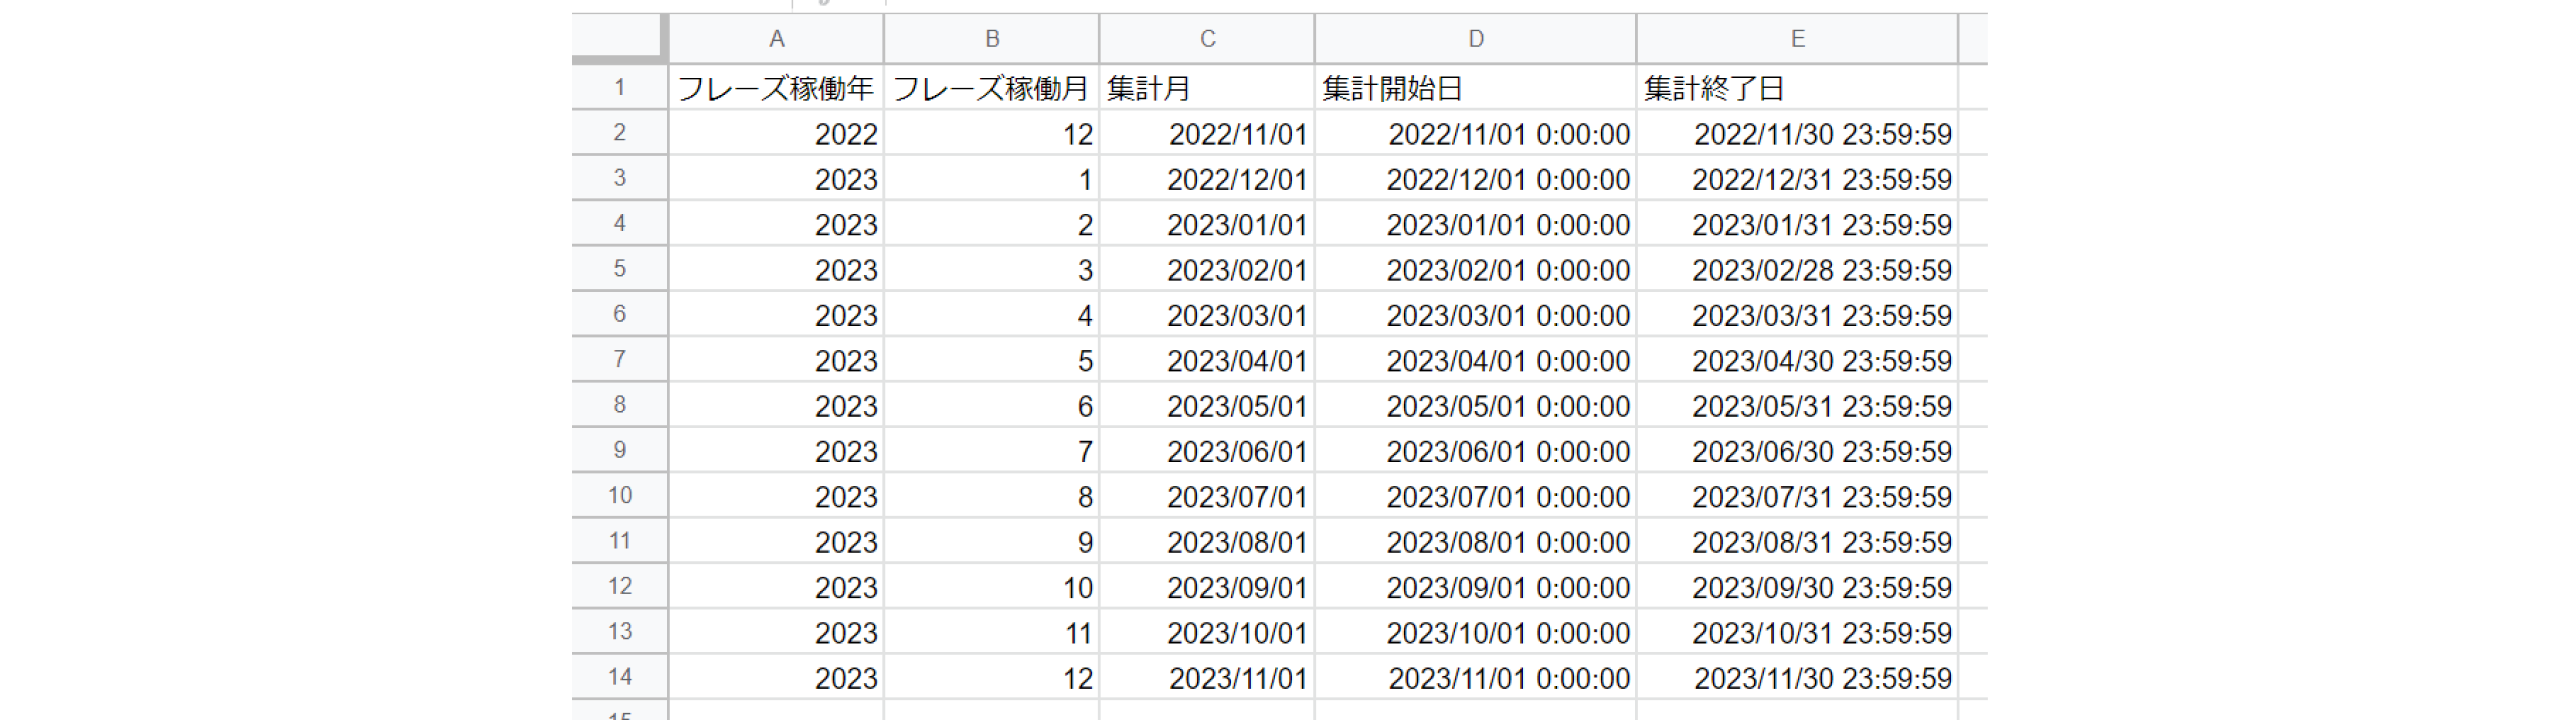The image size is (2560, 720).
Task: Select row 1 header
Action: (x=619, y=88)
